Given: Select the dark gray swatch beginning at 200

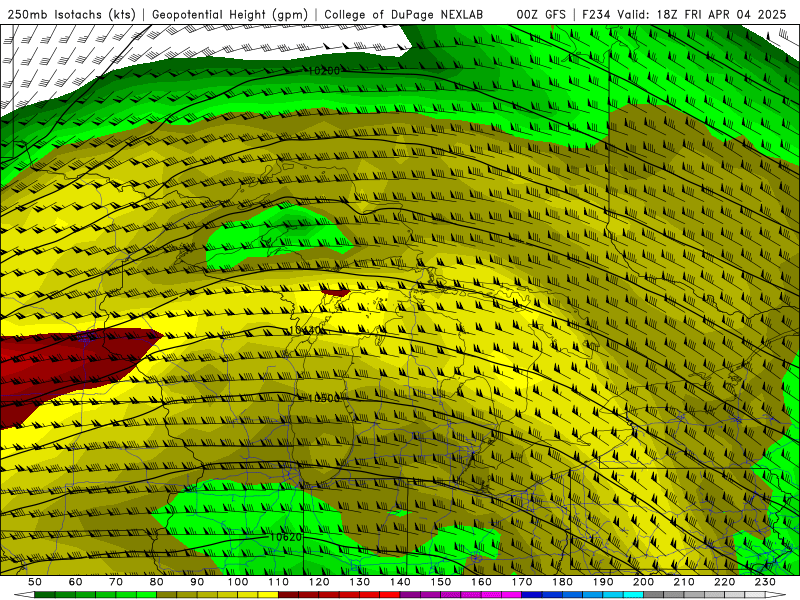Looking at the screenshot, I should coord(654,594).
